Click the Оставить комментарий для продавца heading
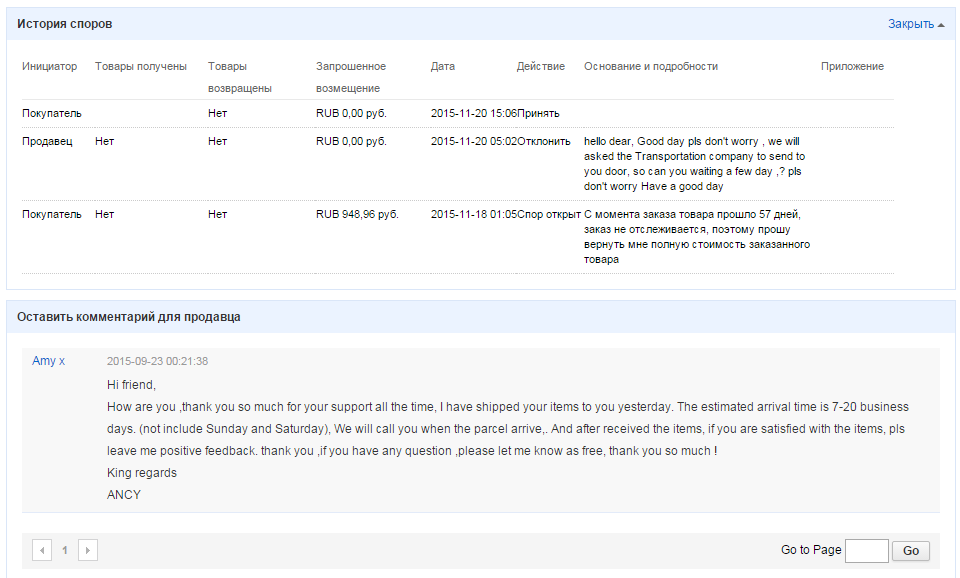This screenshot has height=578, width=960. tap(128, 317)
